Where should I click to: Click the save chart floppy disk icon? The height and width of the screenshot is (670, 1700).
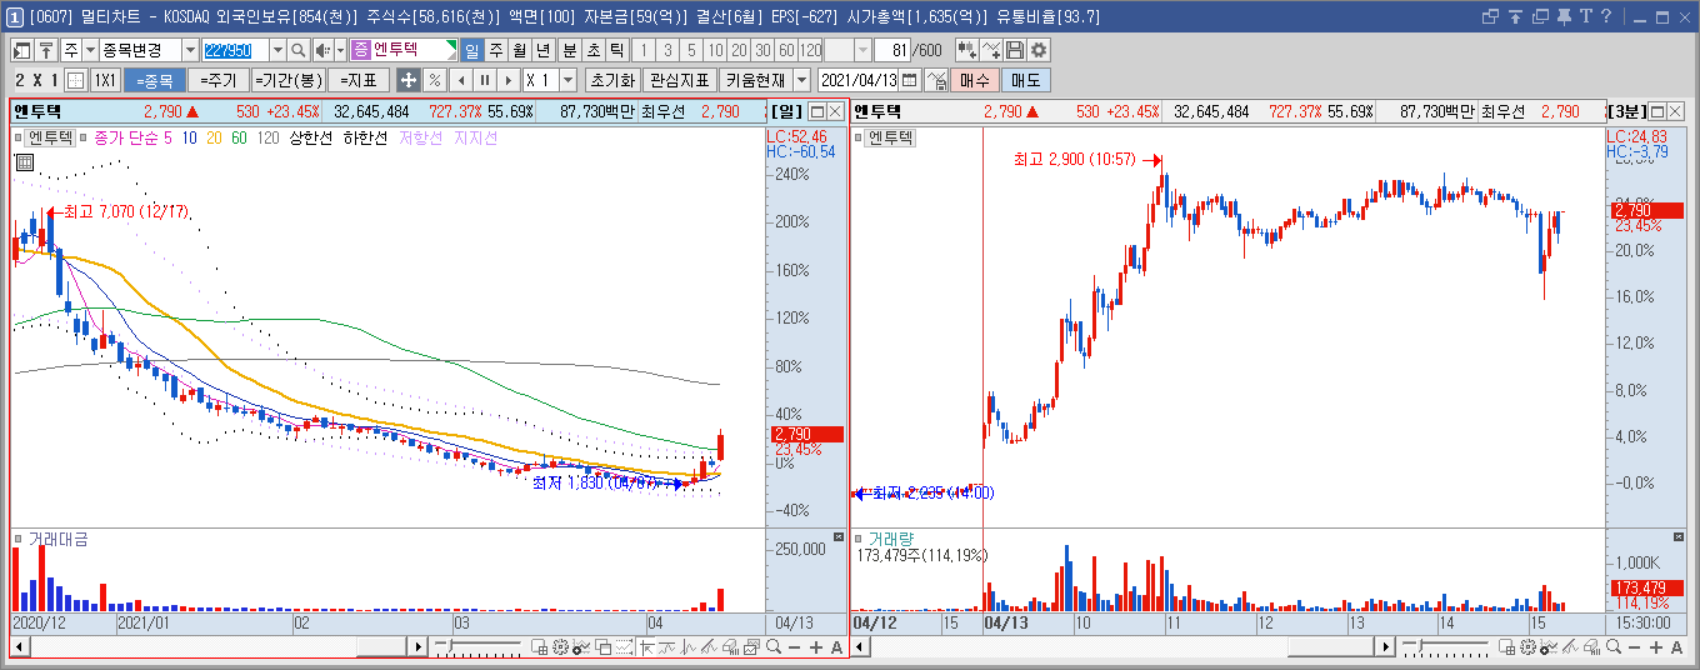tap(1015, 50)
